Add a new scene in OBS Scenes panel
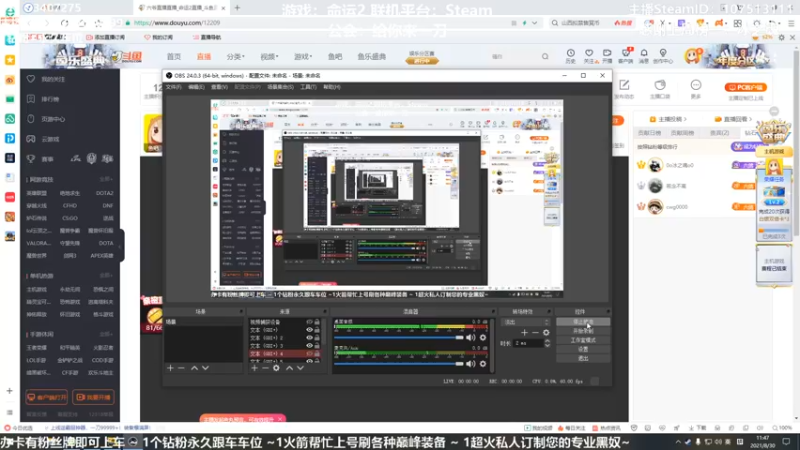The height and width of the screenshot is (450, 800). tap(170, 368)
